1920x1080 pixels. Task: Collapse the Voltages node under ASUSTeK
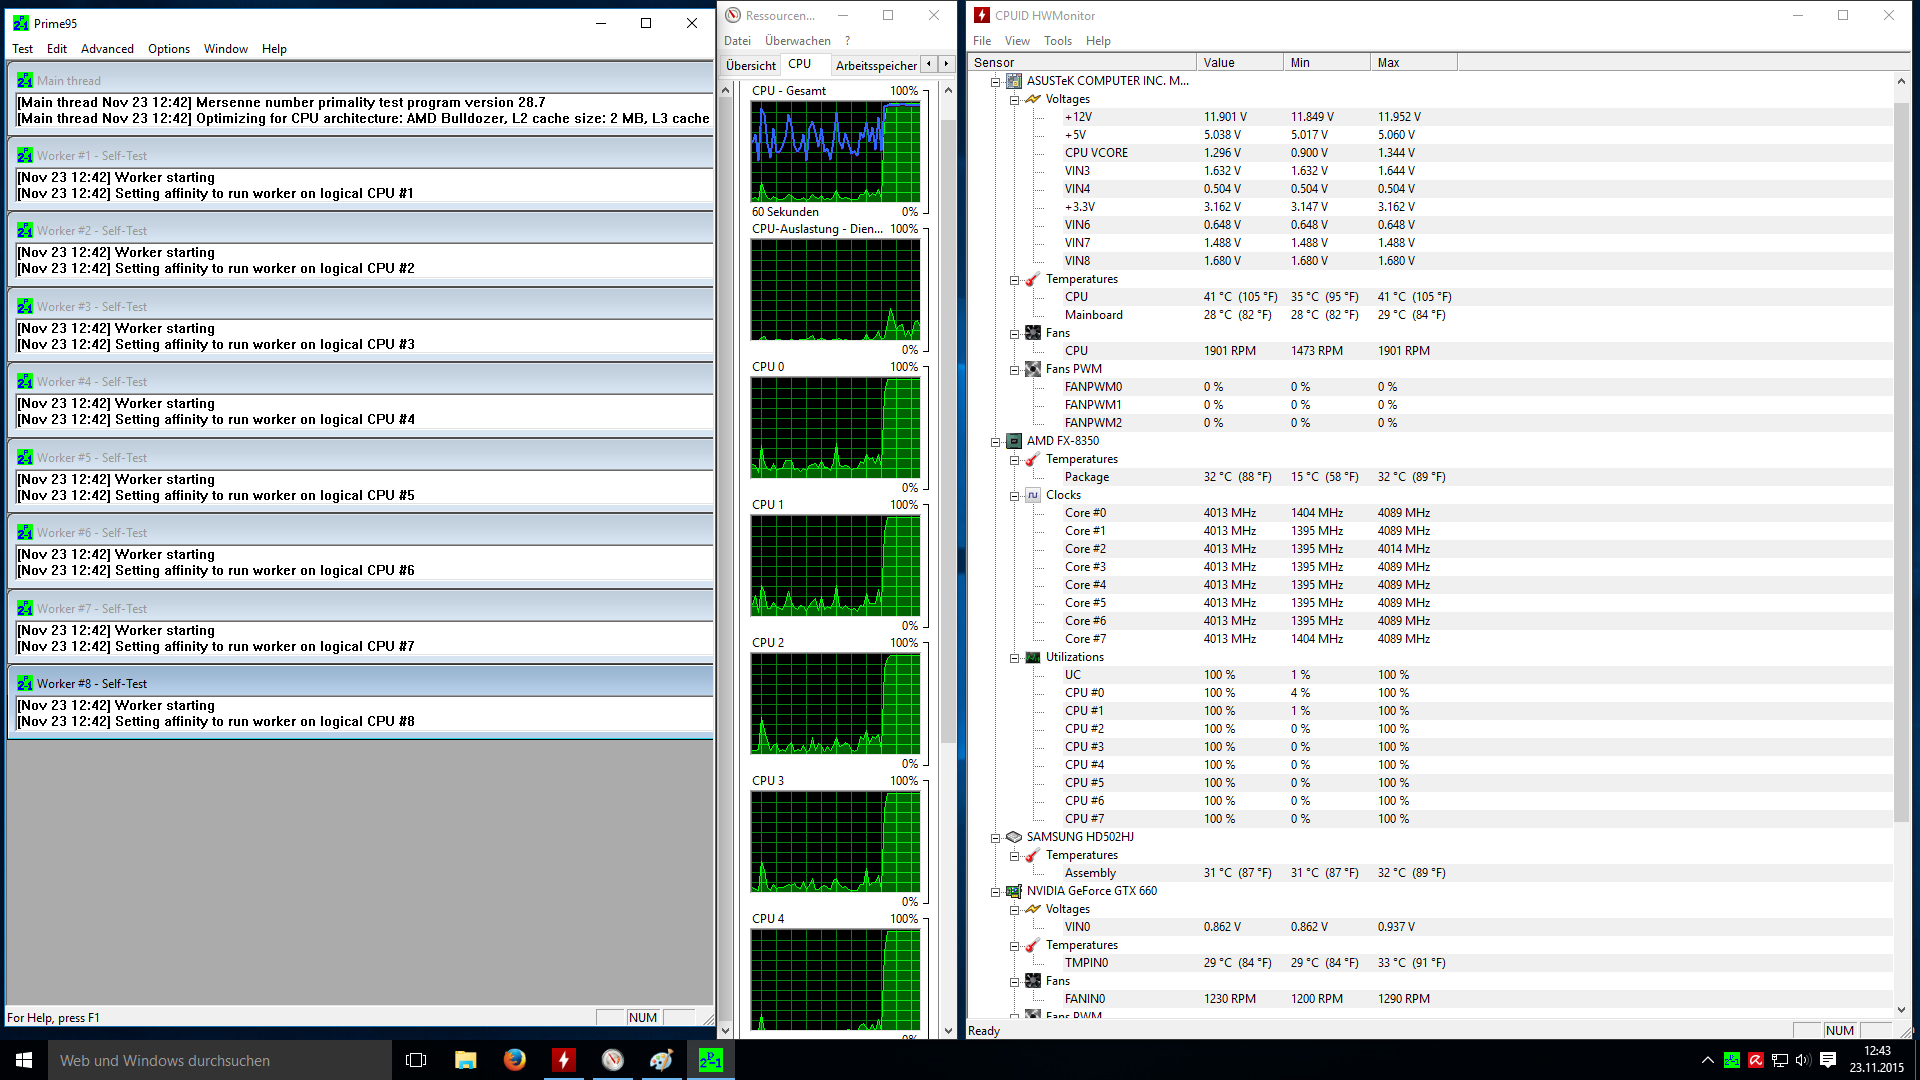[1015, 99]
